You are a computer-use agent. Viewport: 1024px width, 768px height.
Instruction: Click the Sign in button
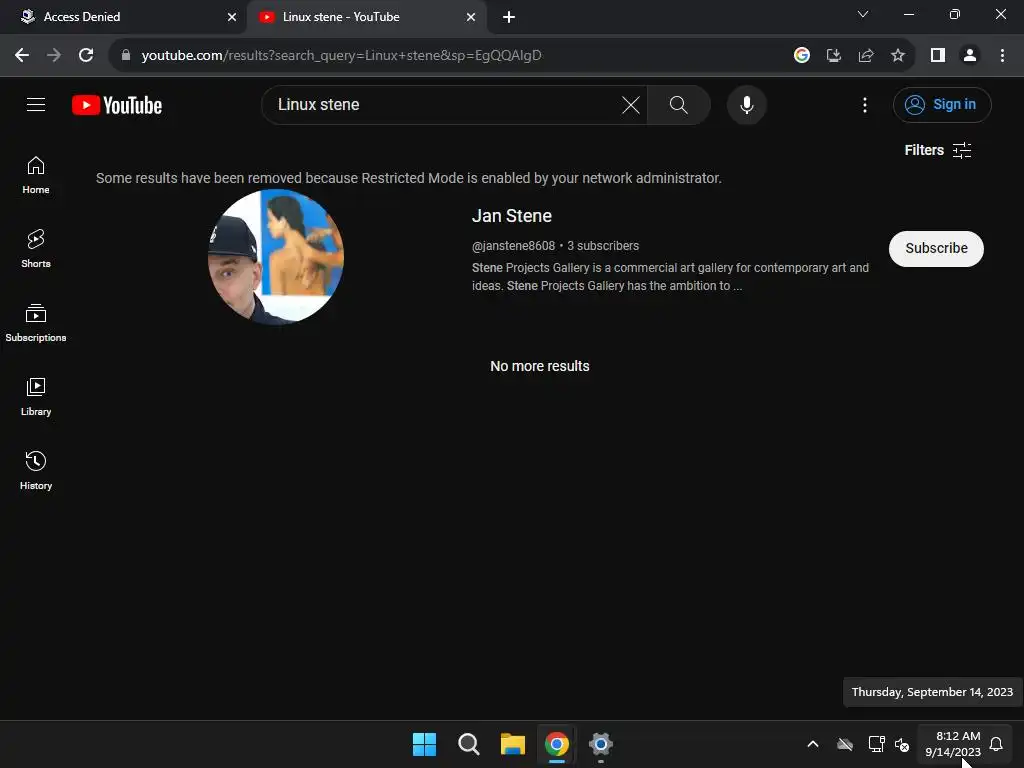point(942,104)
